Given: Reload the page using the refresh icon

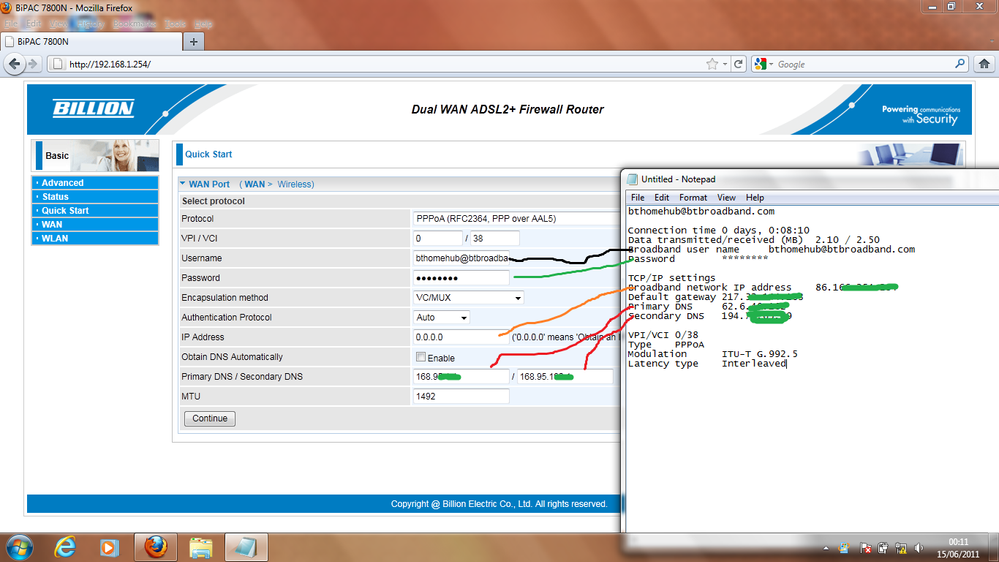Looking at the screenshot, I should click(x=738, y=64).
